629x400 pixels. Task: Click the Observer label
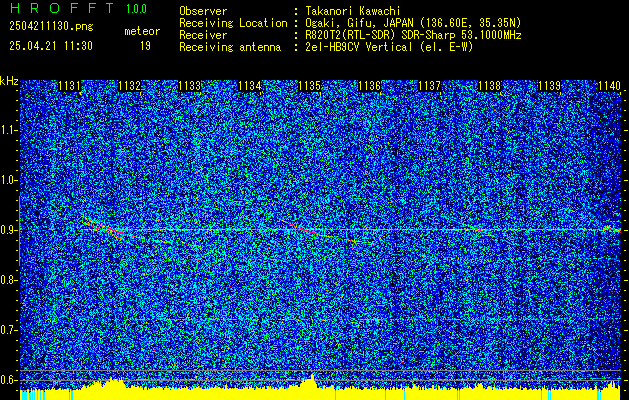tap(203, 11)
